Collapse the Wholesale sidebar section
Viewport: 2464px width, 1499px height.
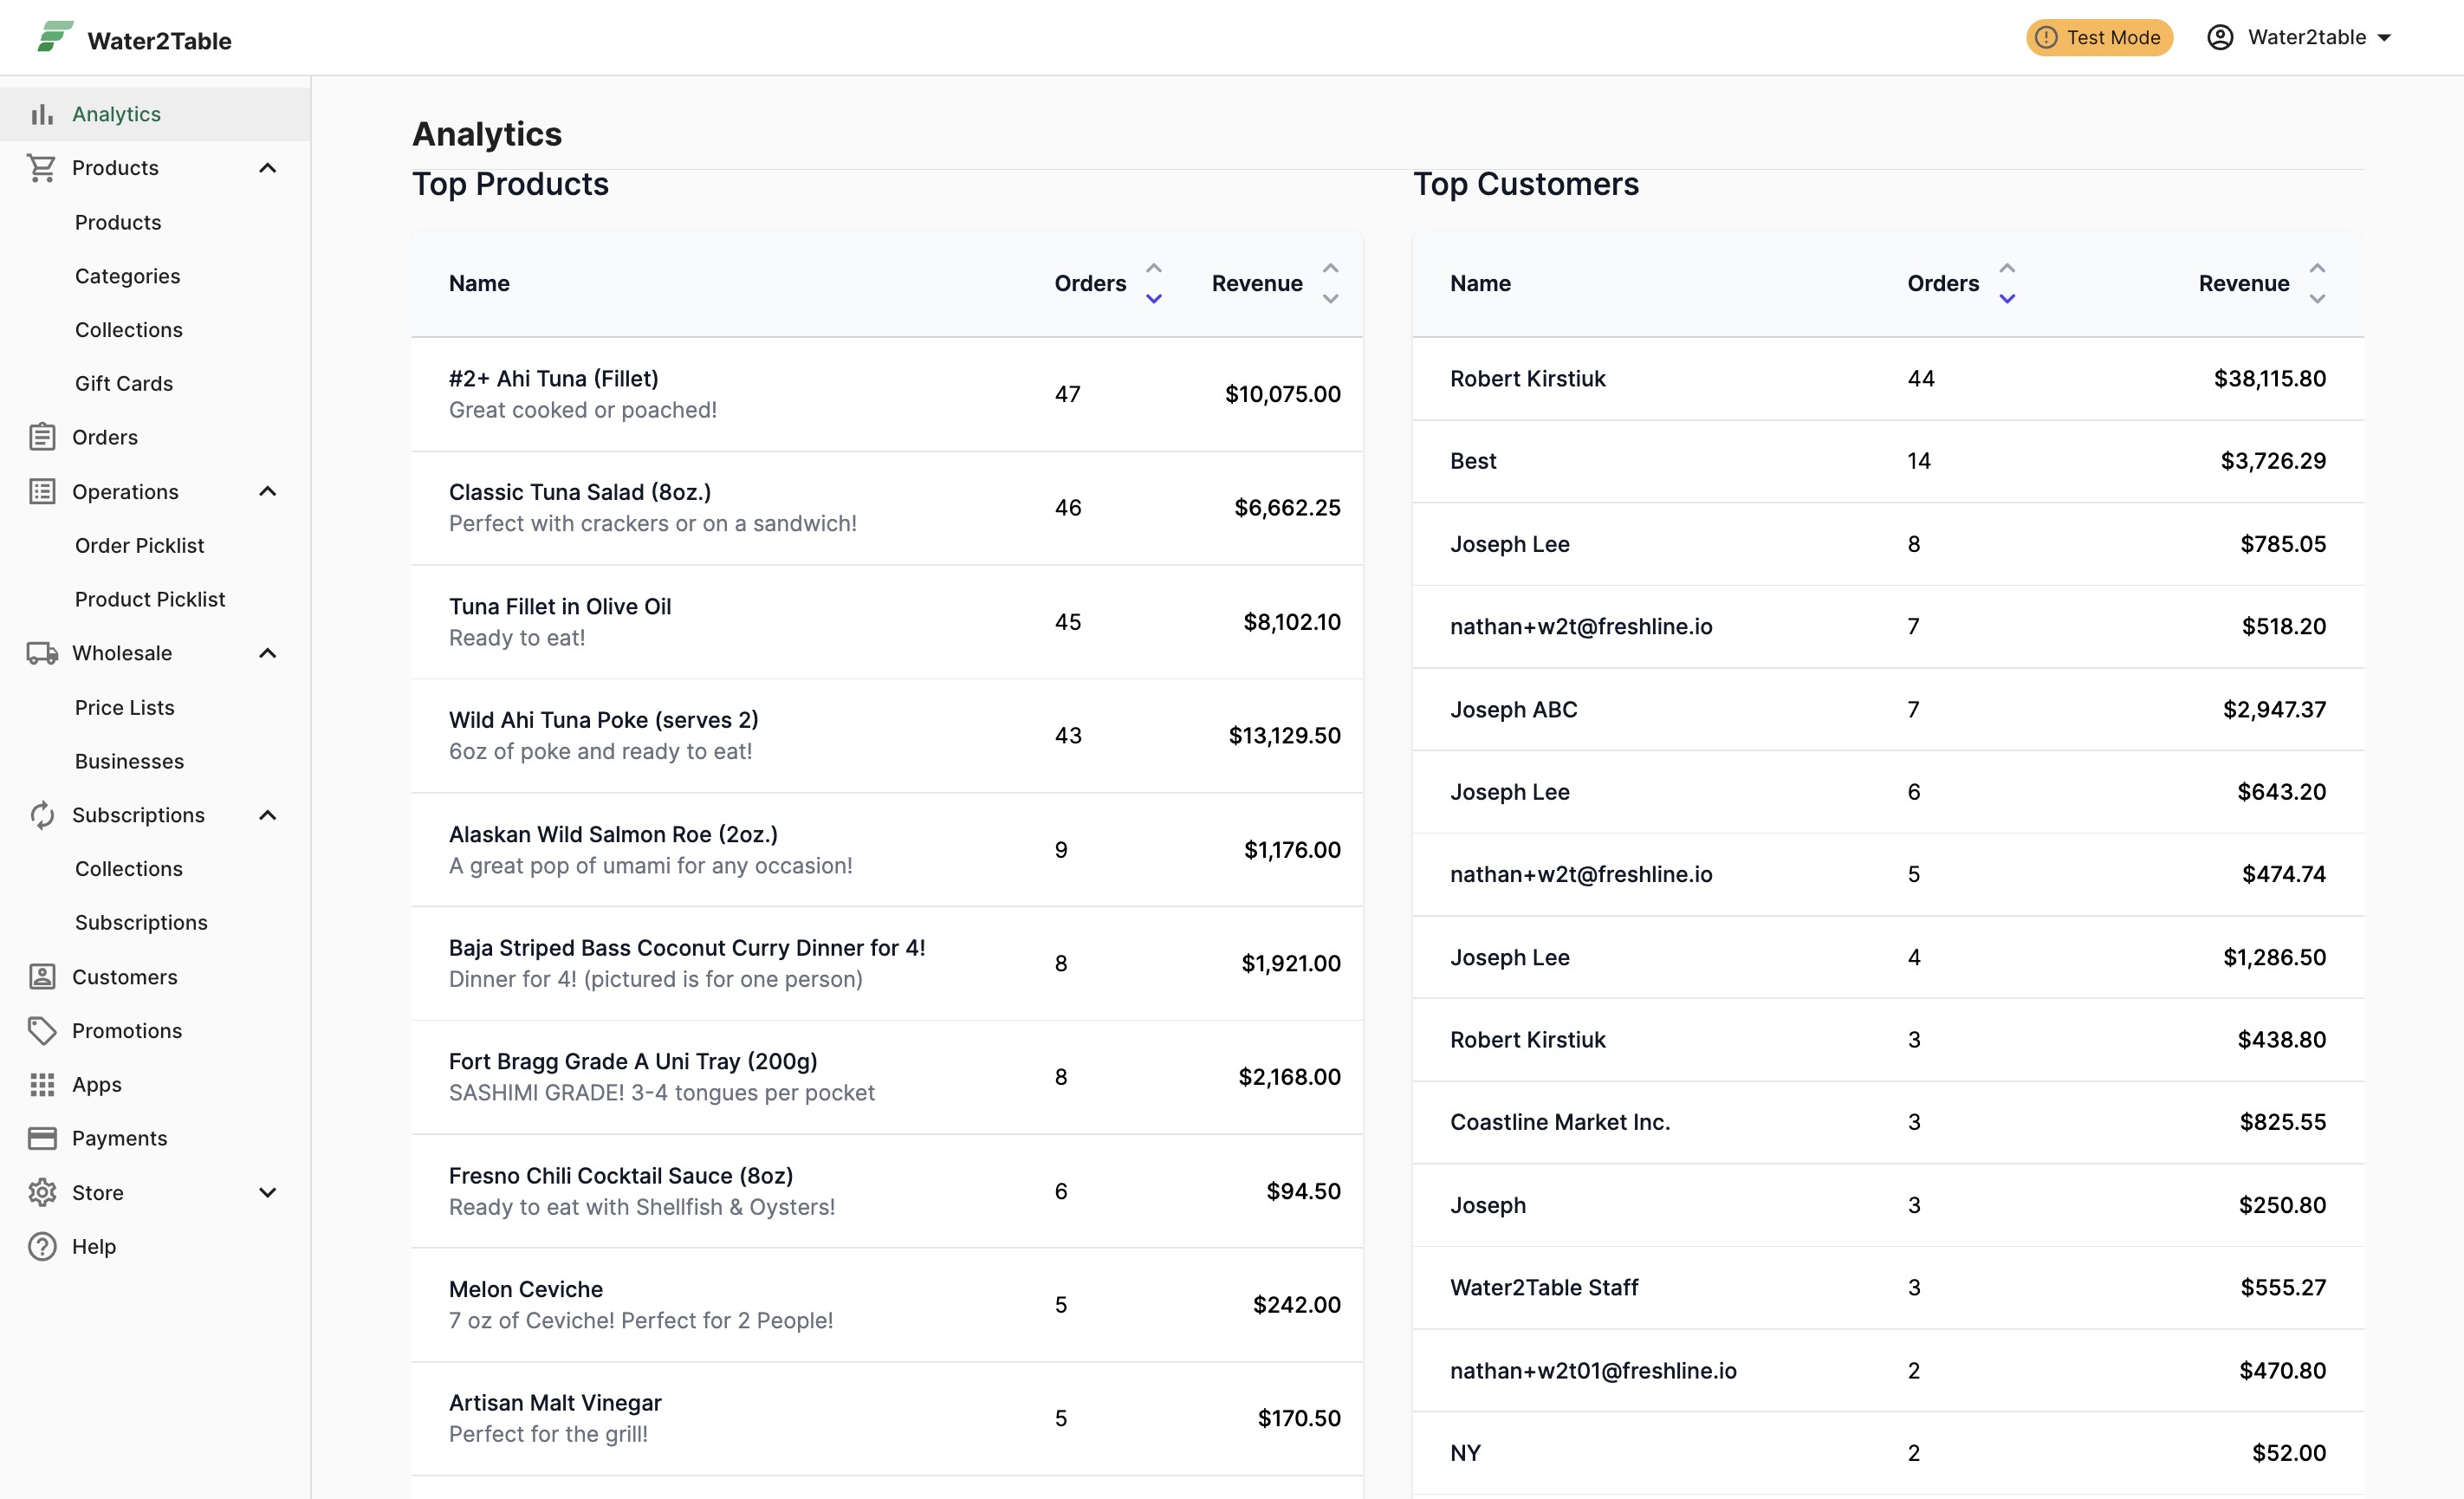click(x=267, y=653)
